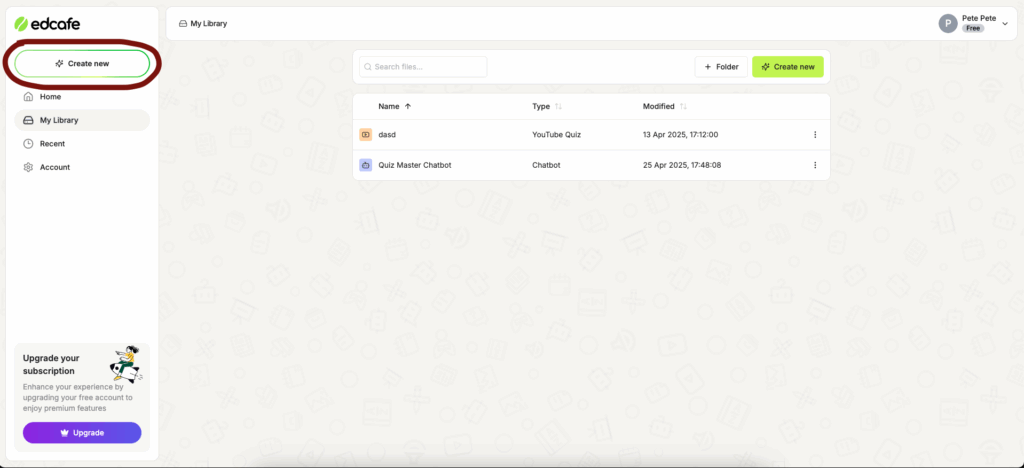Image resolution: width=1024 pixels, height=468 pixels.
Task: Sort by Type column header
Action: tap(547, 106)
